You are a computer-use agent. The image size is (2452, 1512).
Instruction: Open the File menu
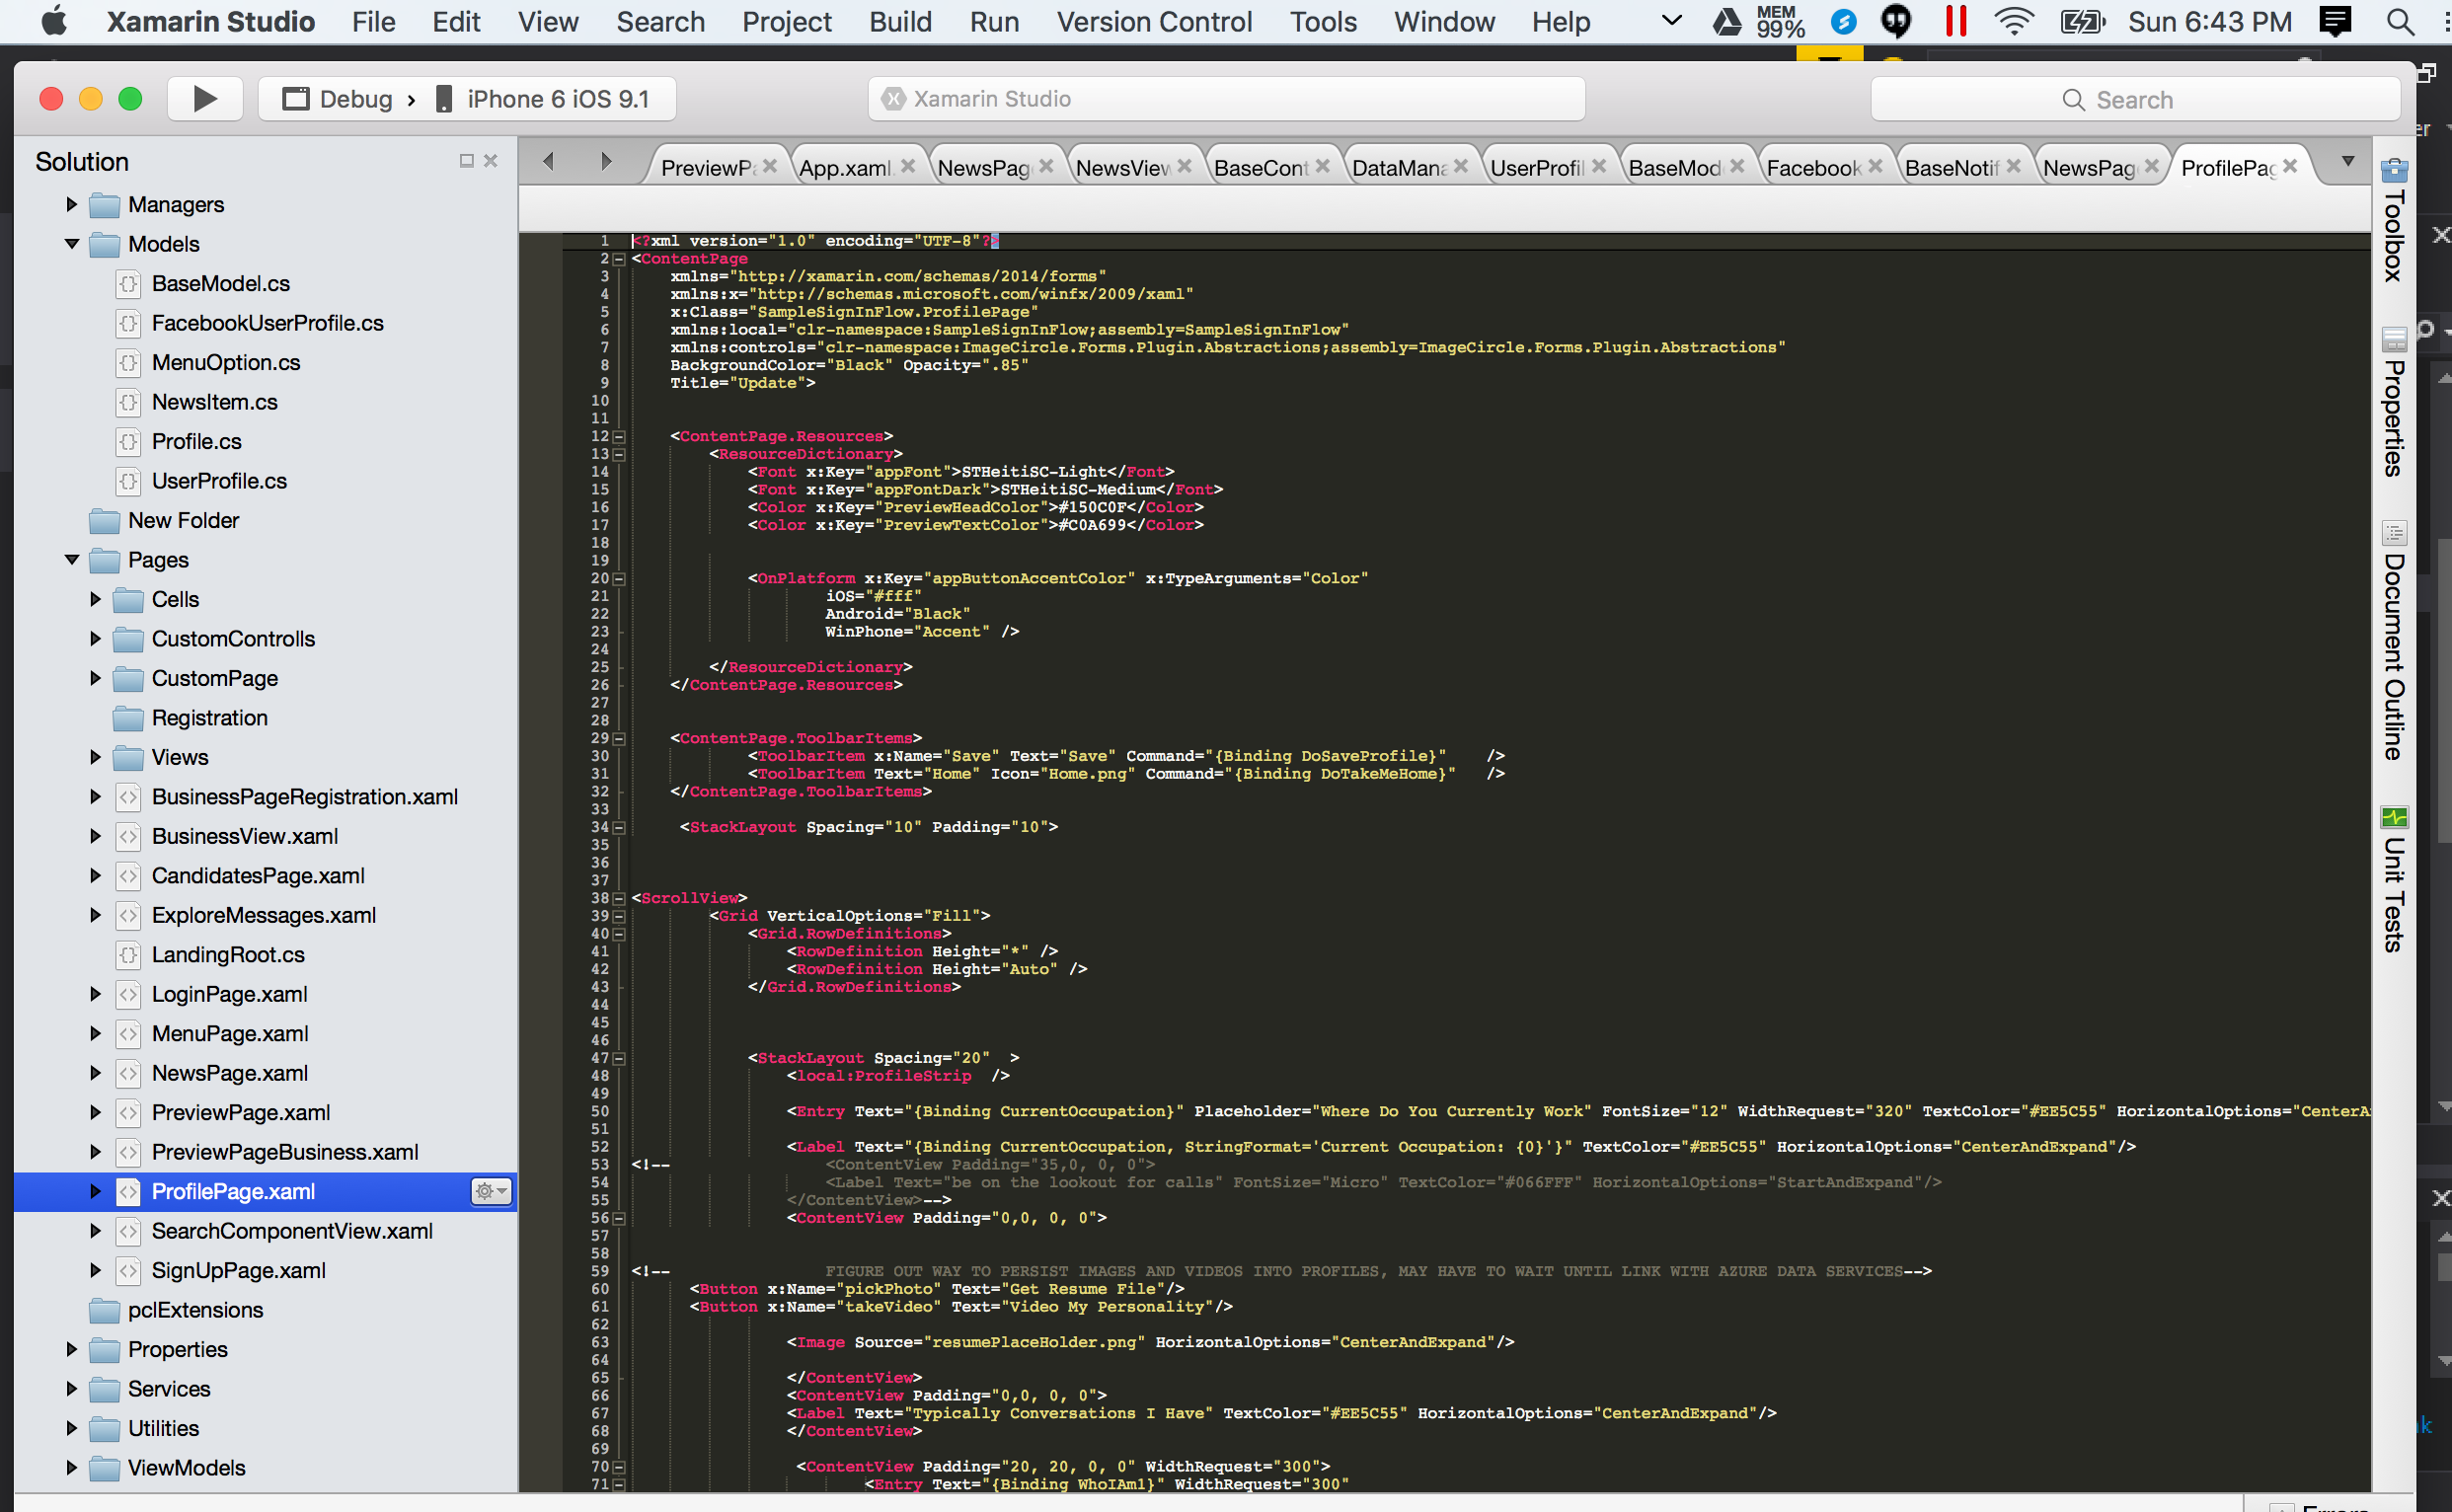click(x=373, y=21)
